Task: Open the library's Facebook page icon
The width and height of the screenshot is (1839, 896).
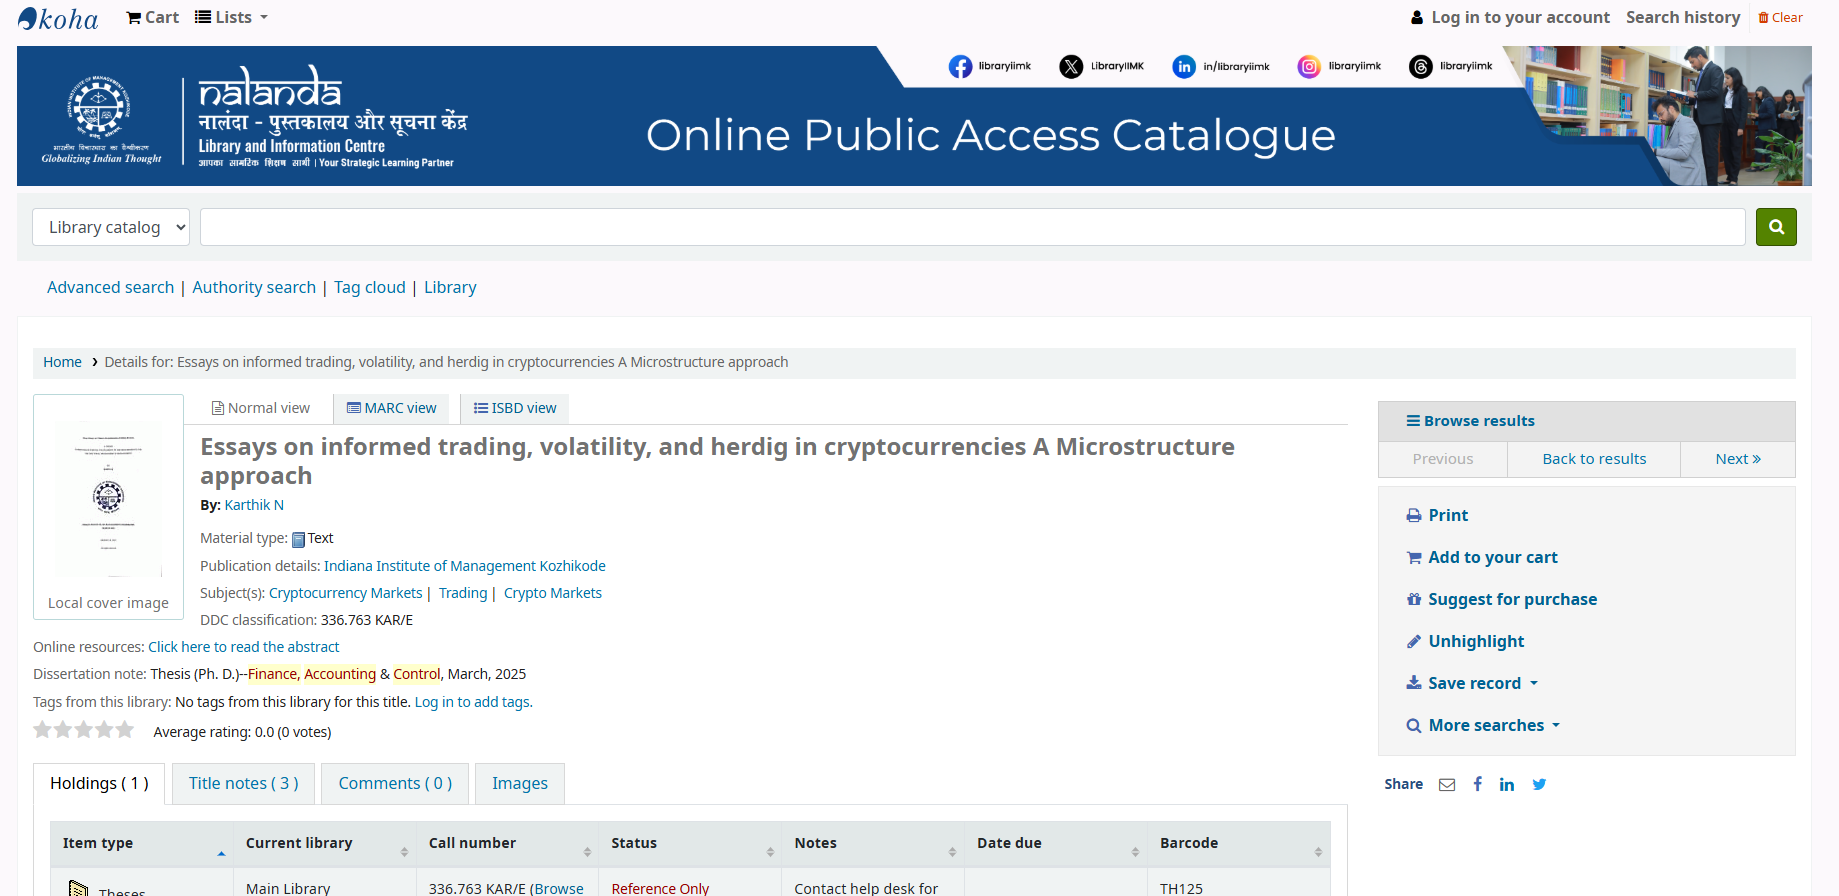Action: click(x=960, y=67)
